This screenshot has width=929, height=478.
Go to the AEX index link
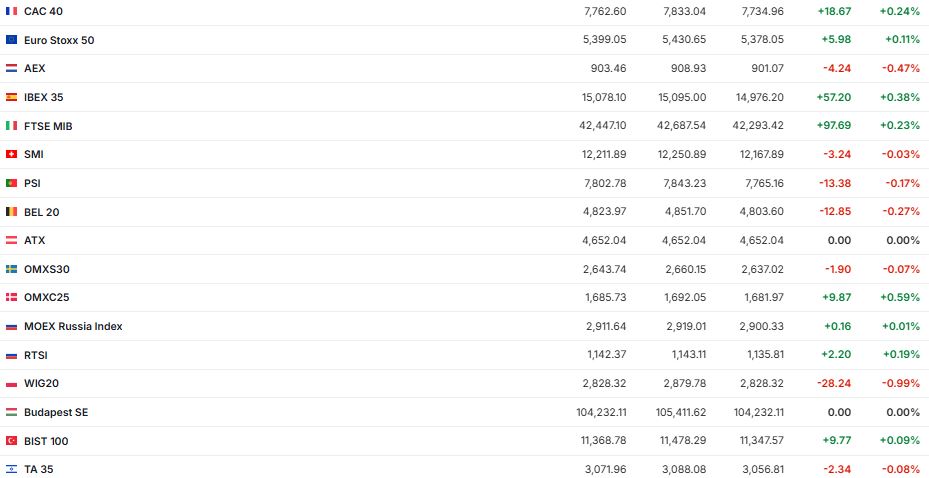tap(35, 68)
